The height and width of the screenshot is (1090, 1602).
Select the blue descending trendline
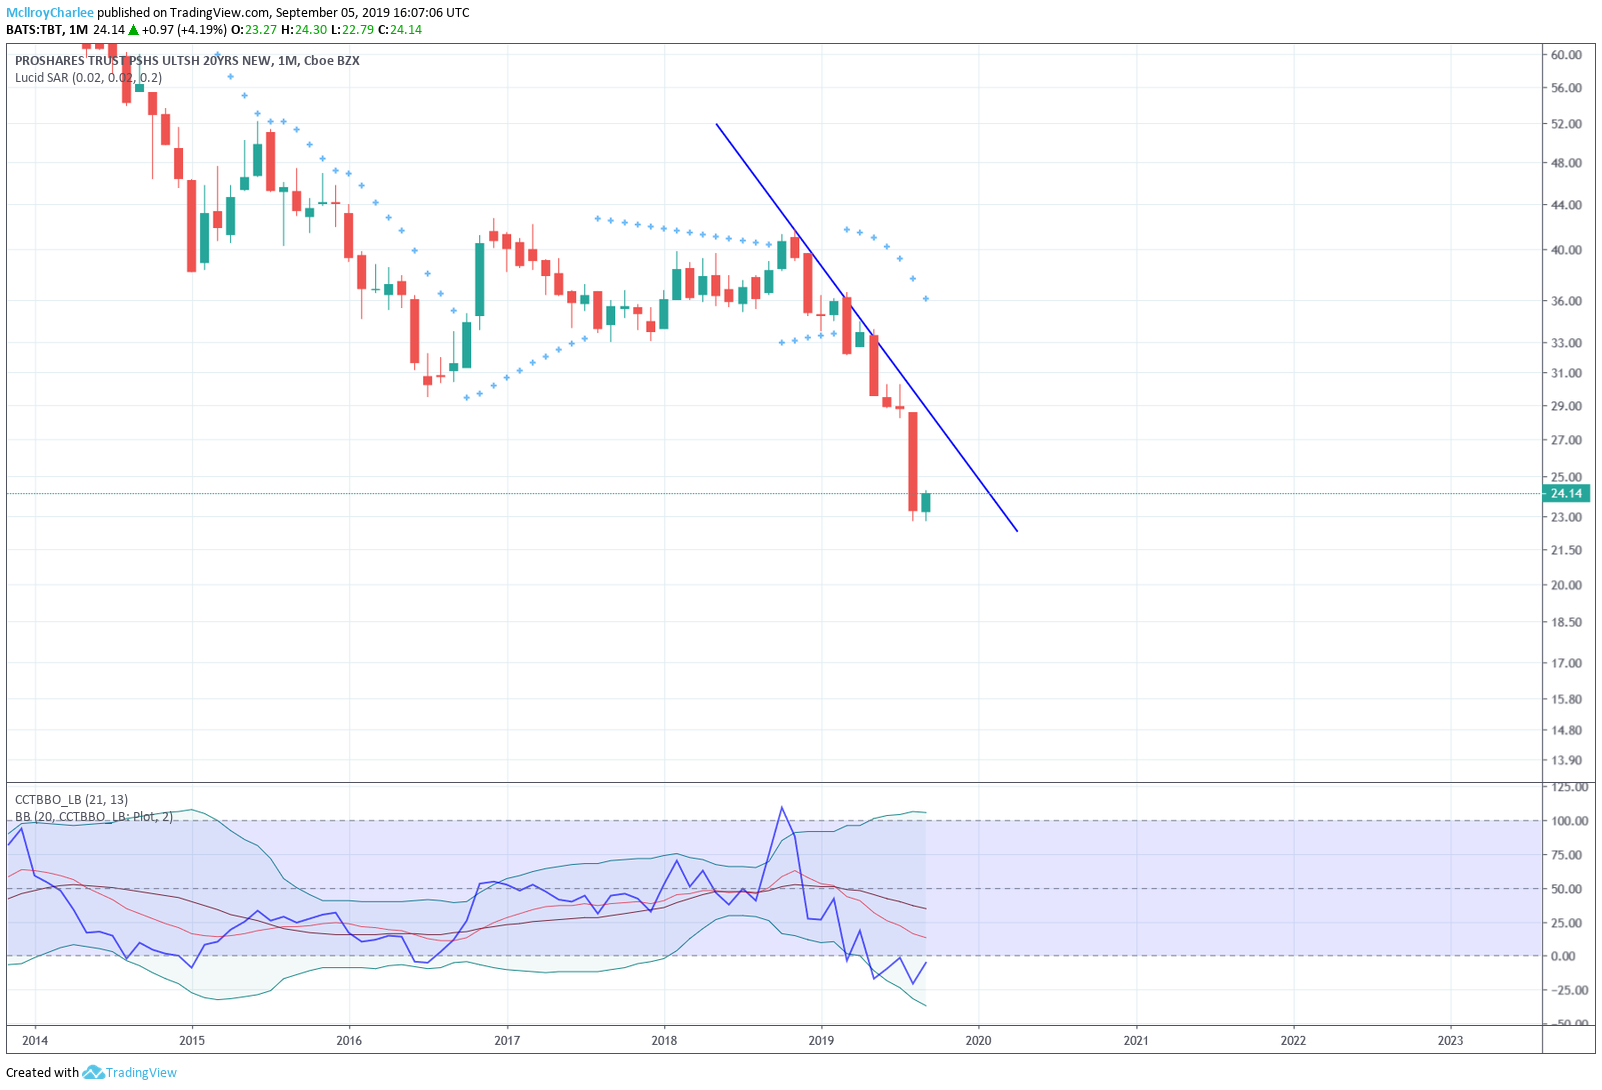(866, 327)
